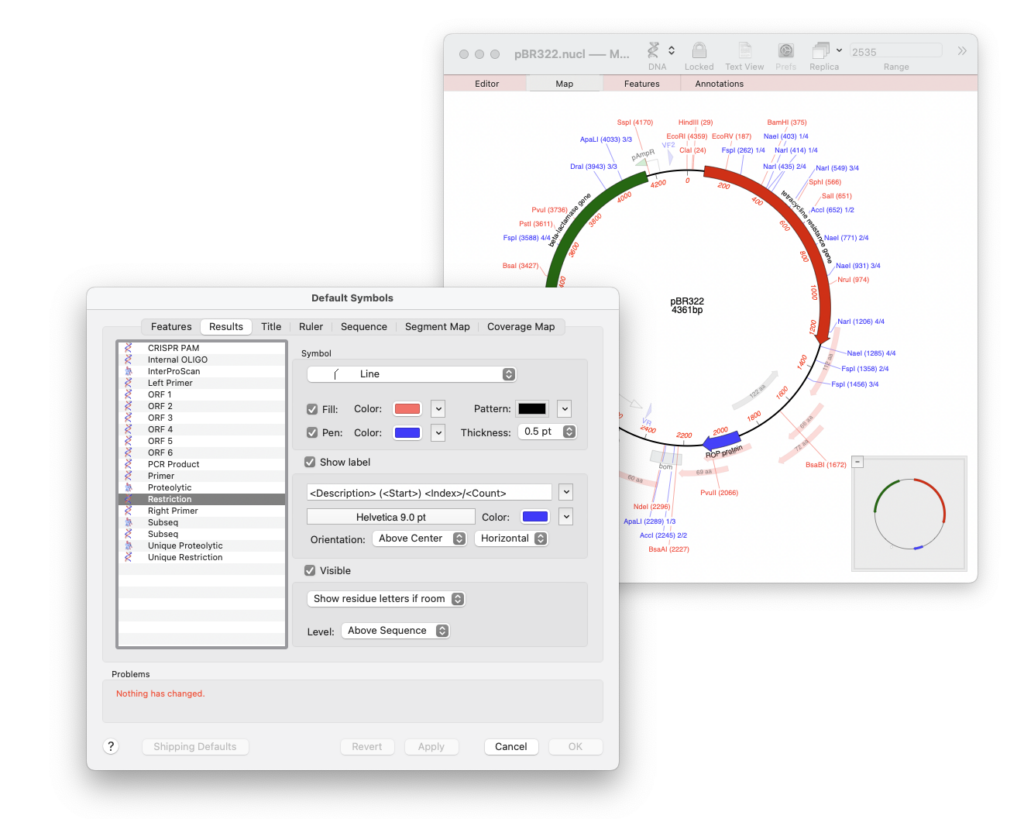Open the Show residue letters dropdown

coord(387,599)
